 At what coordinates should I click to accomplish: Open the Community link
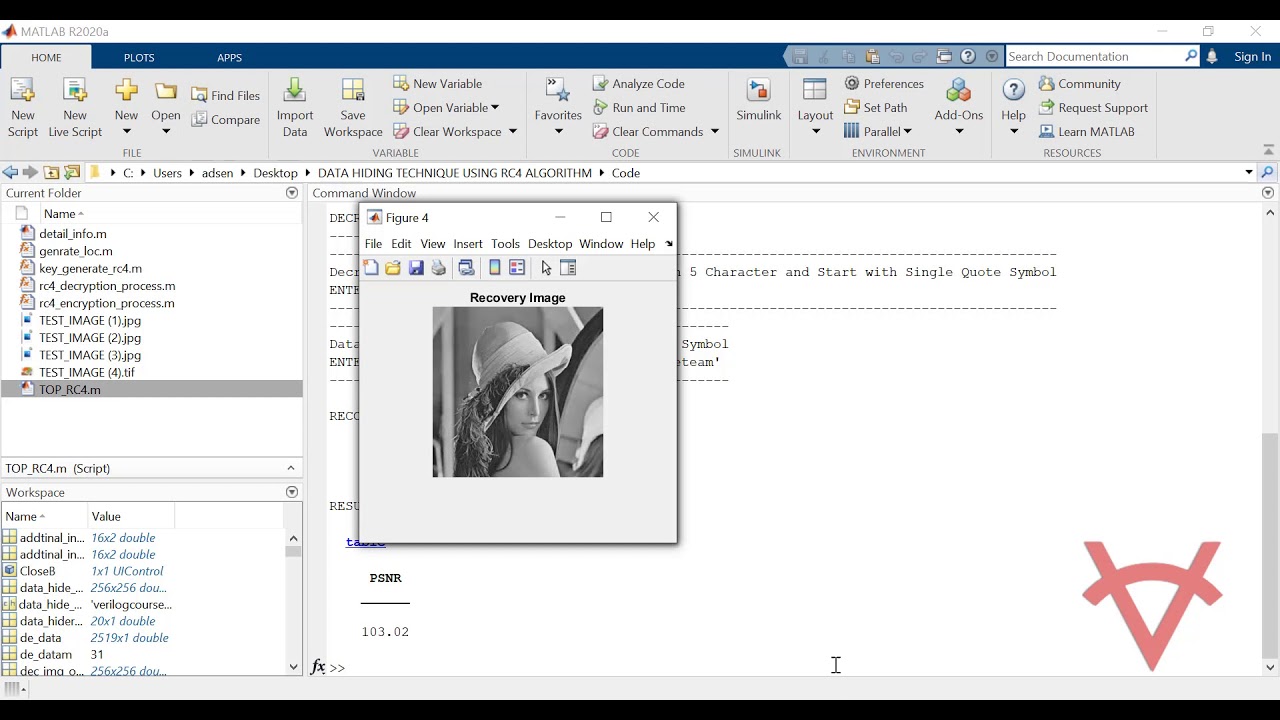point(1079,83)
